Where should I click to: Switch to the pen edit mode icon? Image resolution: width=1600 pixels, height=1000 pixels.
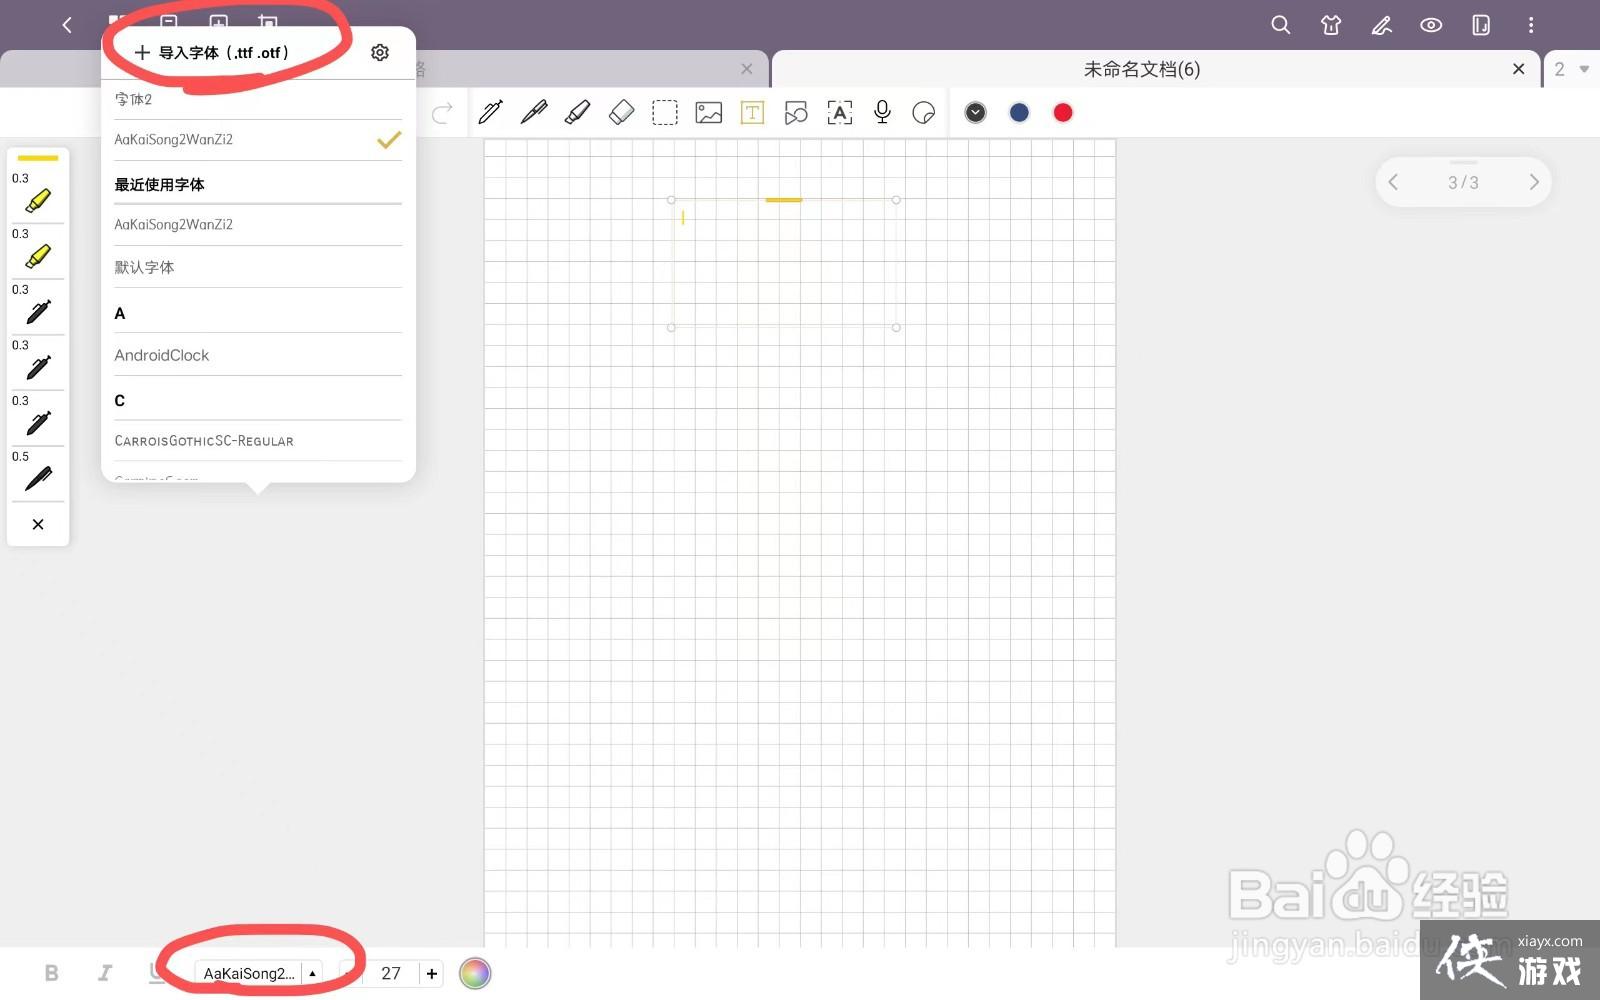[x=1381, y=25]
